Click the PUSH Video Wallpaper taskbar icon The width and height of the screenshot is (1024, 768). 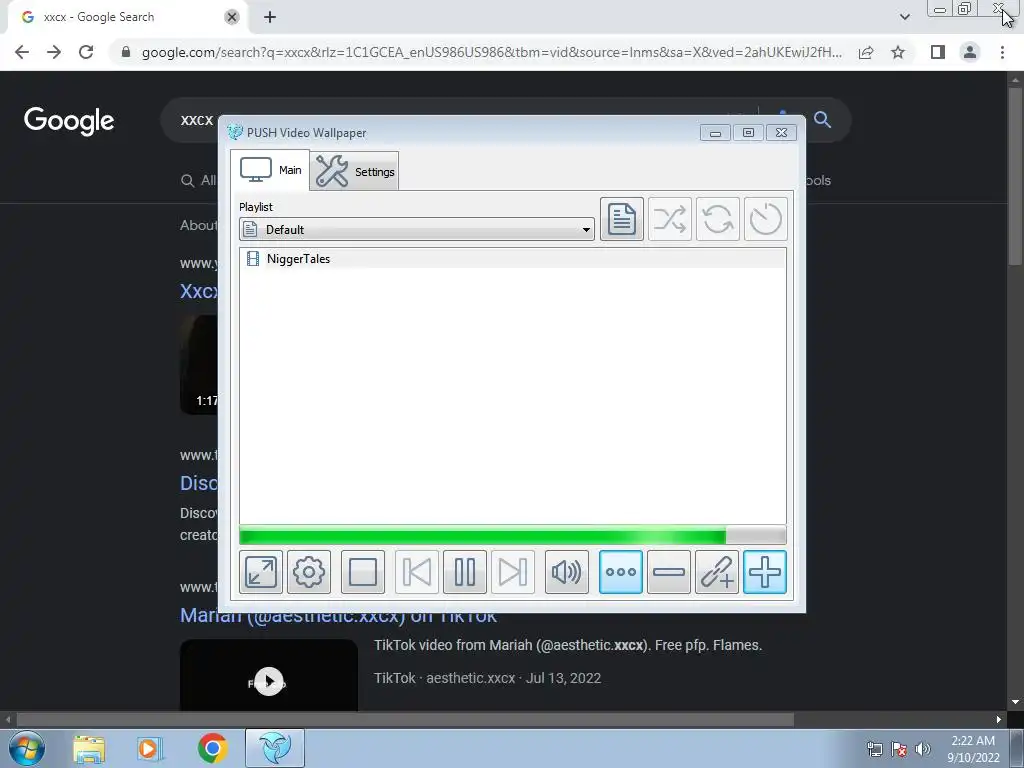point(275,748)
